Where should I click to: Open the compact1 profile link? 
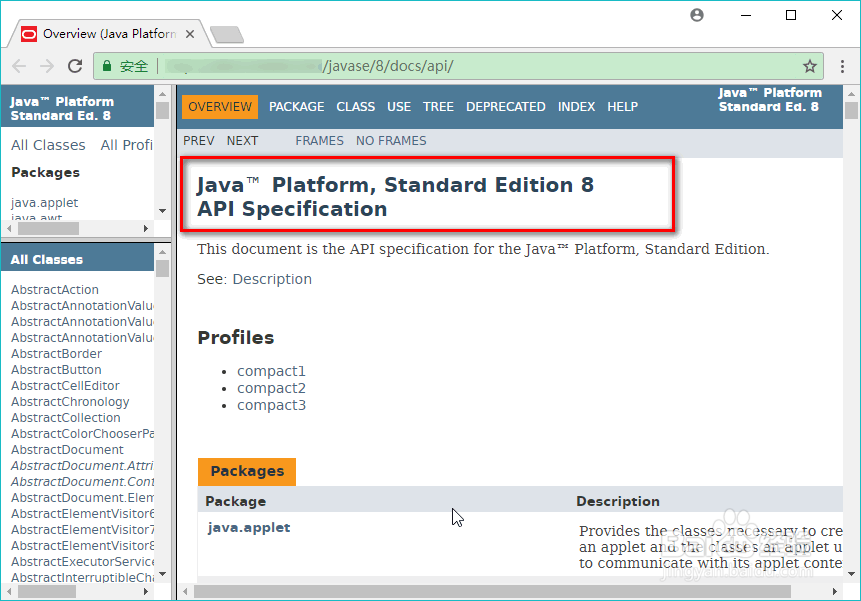tap(271, 372)
